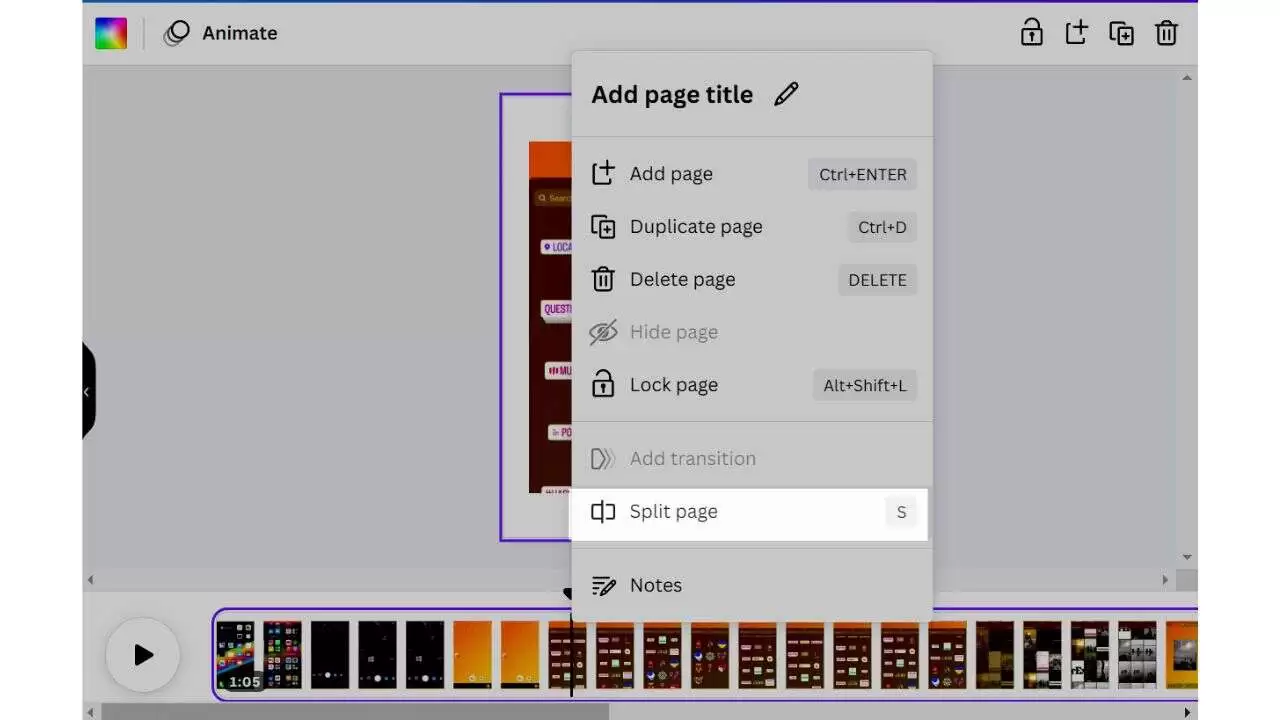The image size is (1280, 720).
Task: Click the trash delete icon in top toolbar
Action: click(1166, 33)
